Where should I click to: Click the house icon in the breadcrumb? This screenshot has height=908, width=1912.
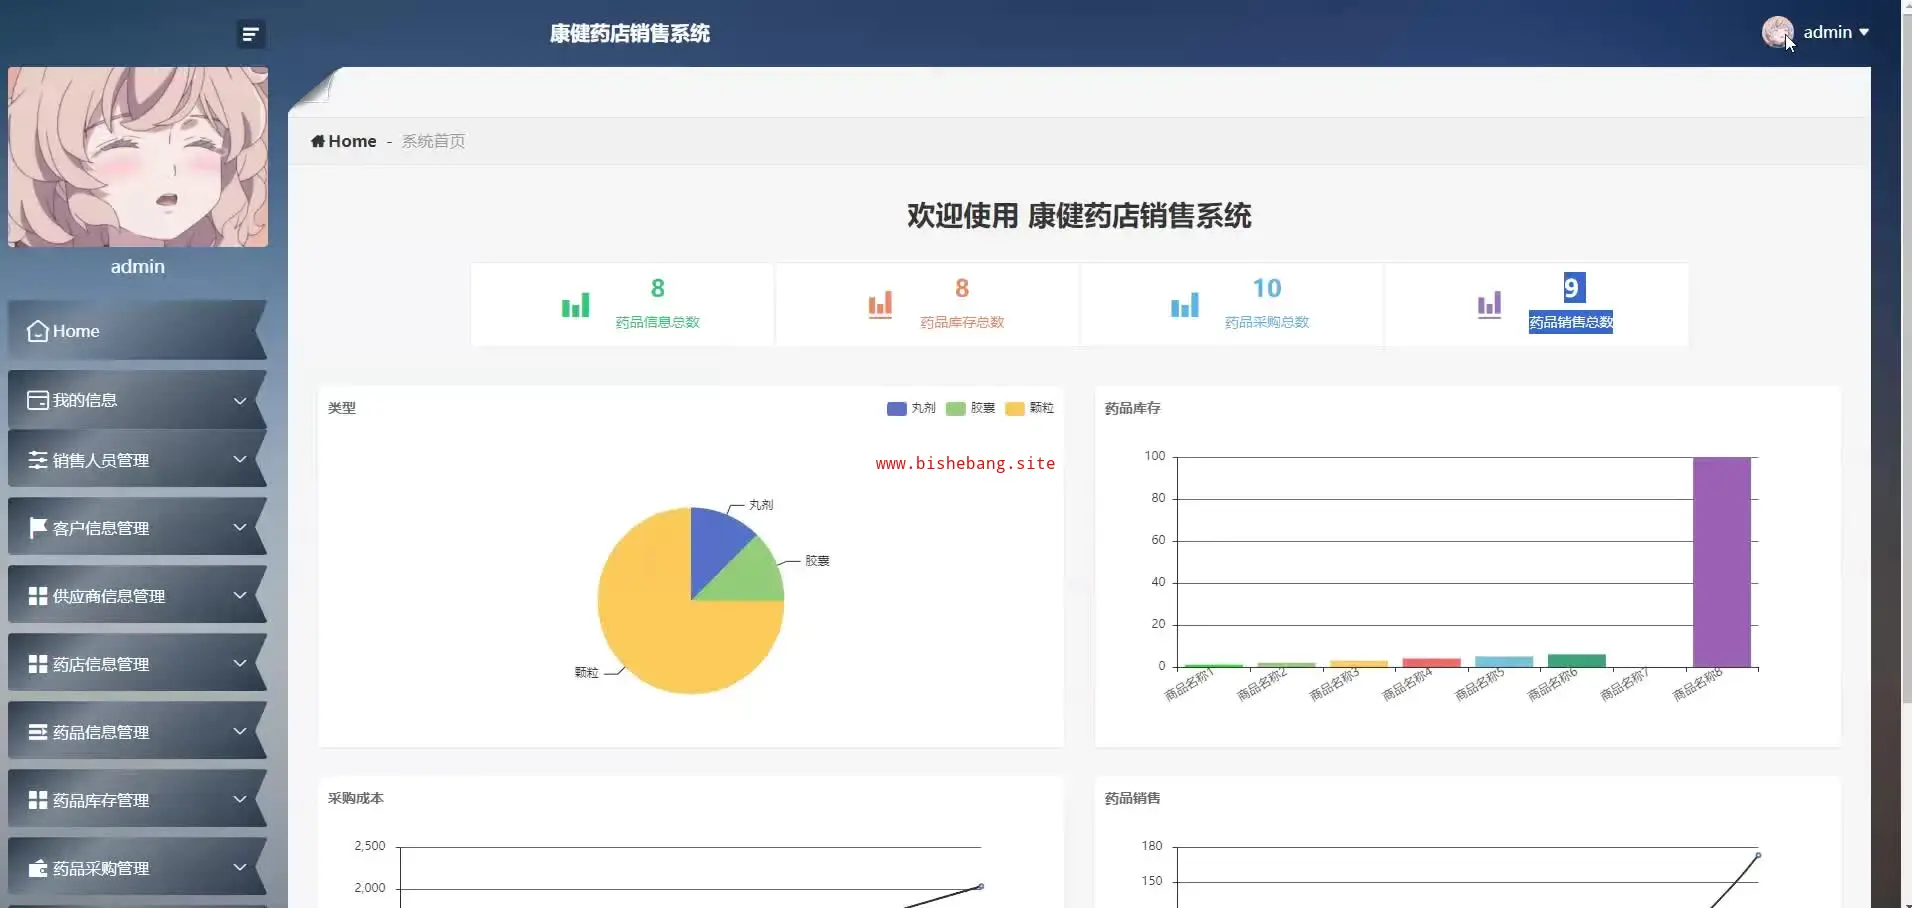coord(318,141)
